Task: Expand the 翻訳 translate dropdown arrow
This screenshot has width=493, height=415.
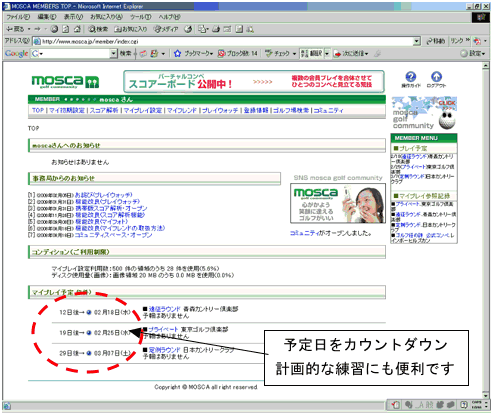Action: click(327, 53)
